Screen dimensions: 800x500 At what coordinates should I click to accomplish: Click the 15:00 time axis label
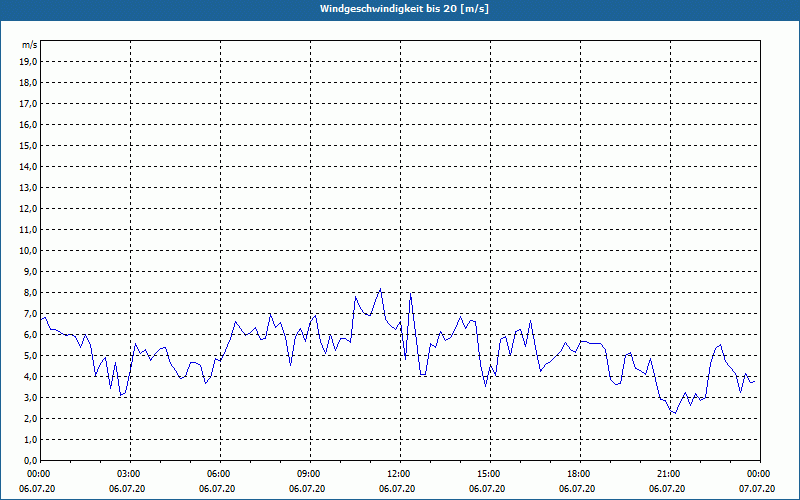(490, 474)
